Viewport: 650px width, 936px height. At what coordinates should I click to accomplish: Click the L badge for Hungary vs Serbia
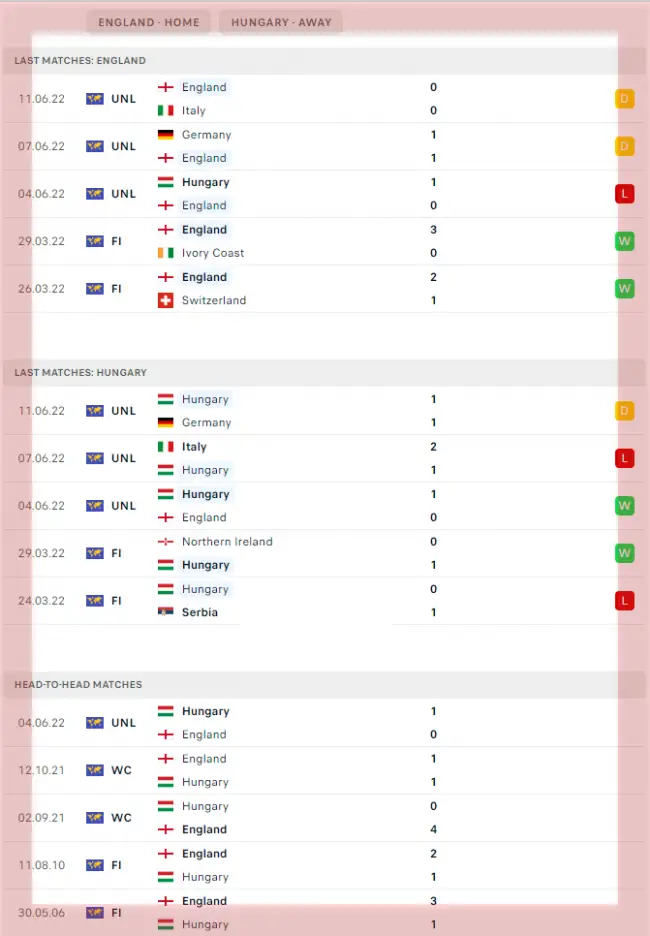(x=625, y=601)
